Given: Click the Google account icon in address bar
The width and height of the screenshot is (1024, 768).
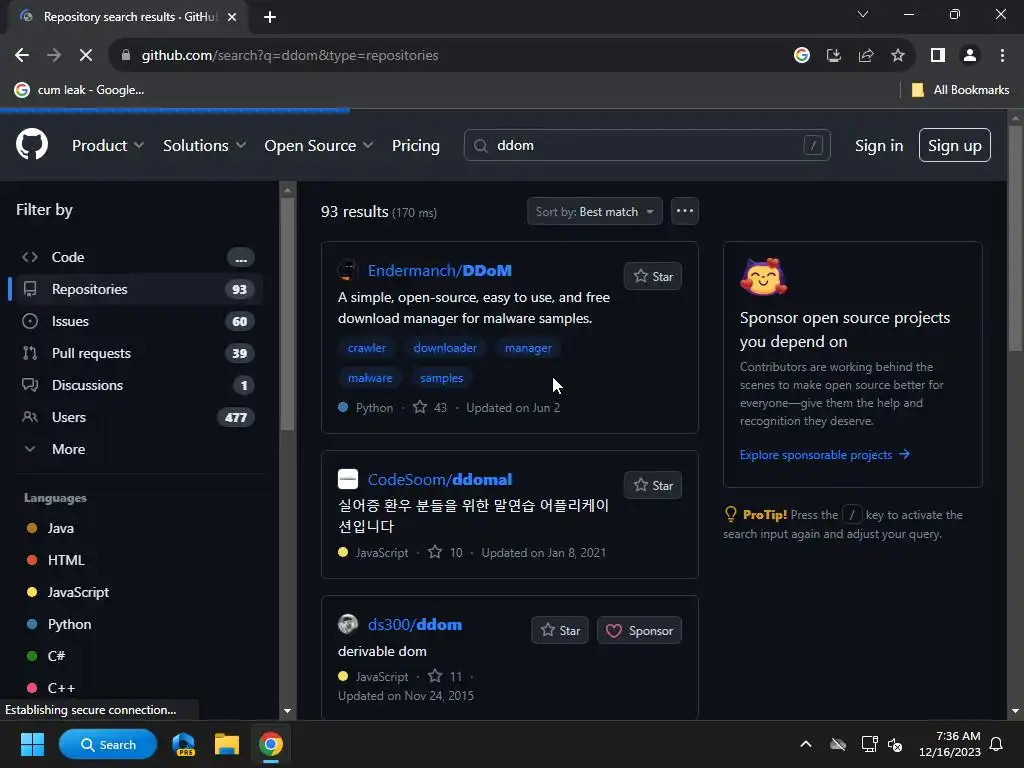Looking at the screenshot, I should (801, 56).
